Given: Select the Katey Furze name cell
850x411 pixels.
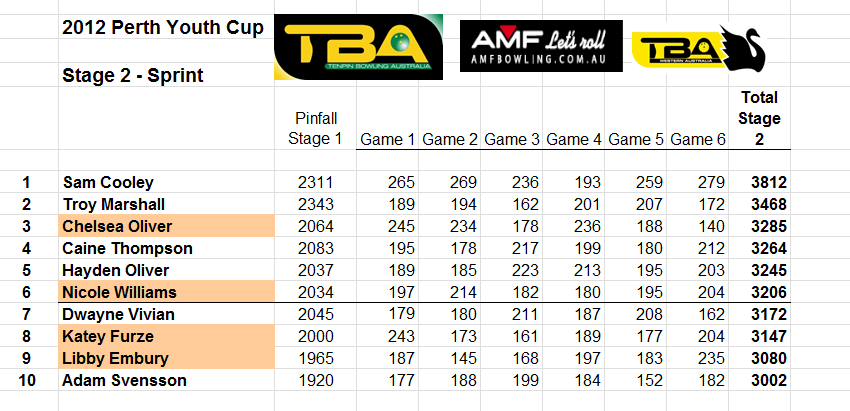Looking at the screenshot, I should click(166, 336).
